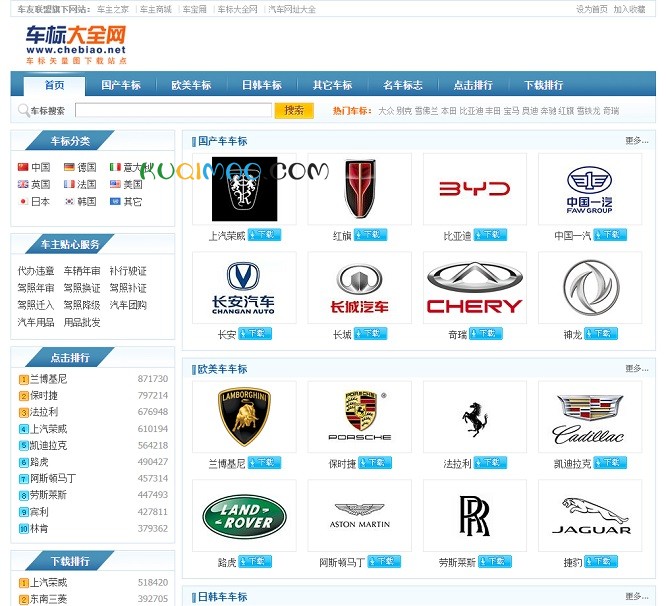Download the 奇瑞 logo
The height and width of the screenshot is (606, 666).
point(486,334)
